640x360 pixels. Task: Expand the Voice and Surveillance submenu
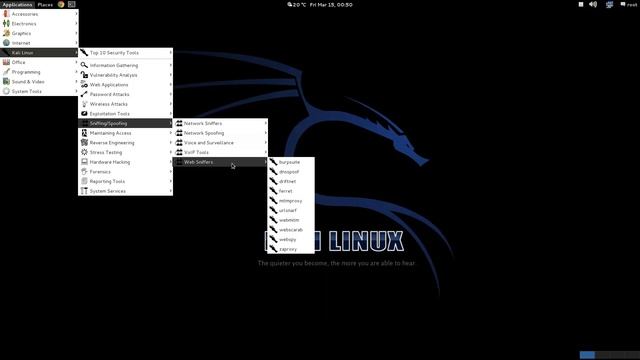point(220,142)
